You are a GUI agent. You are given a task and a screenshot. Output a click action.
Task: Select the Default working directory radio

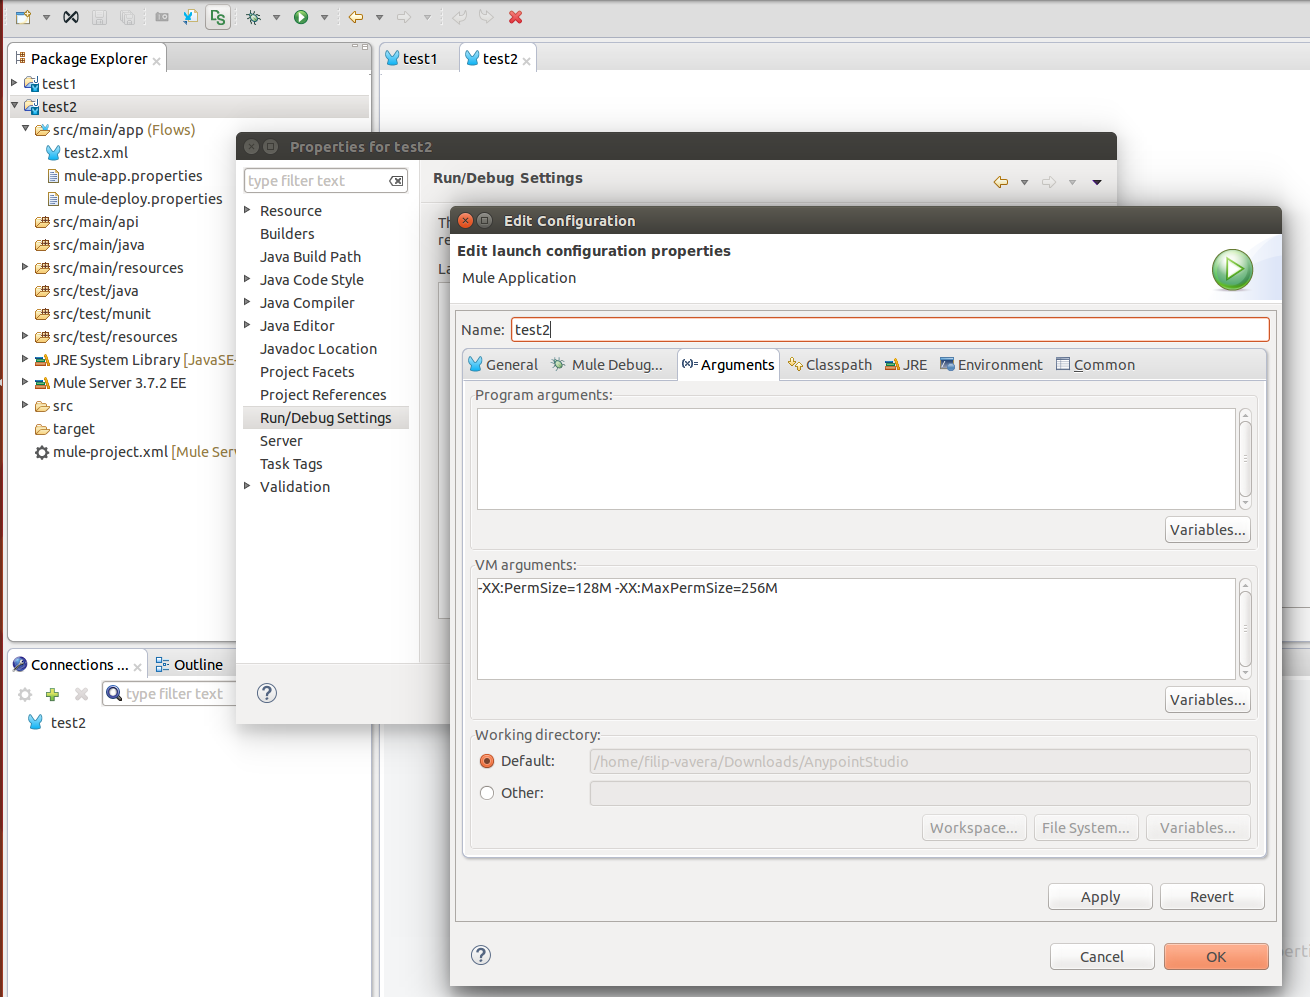tap(487, 761)
